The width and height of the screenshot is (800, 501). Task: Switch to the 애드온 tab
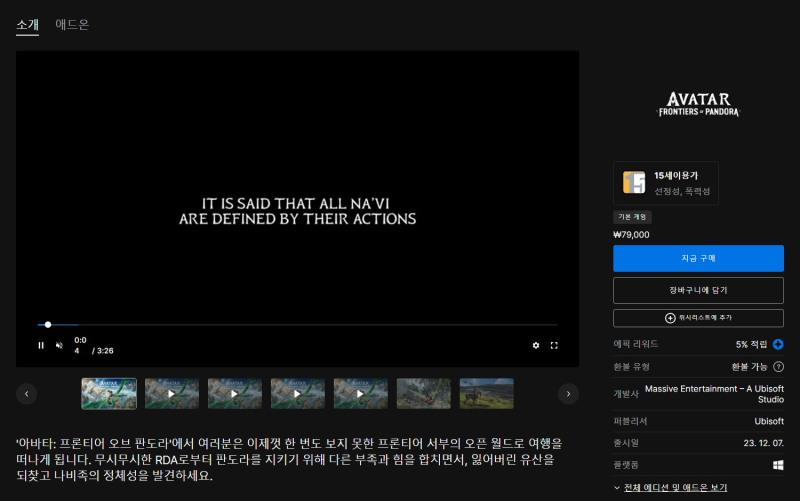72,24
